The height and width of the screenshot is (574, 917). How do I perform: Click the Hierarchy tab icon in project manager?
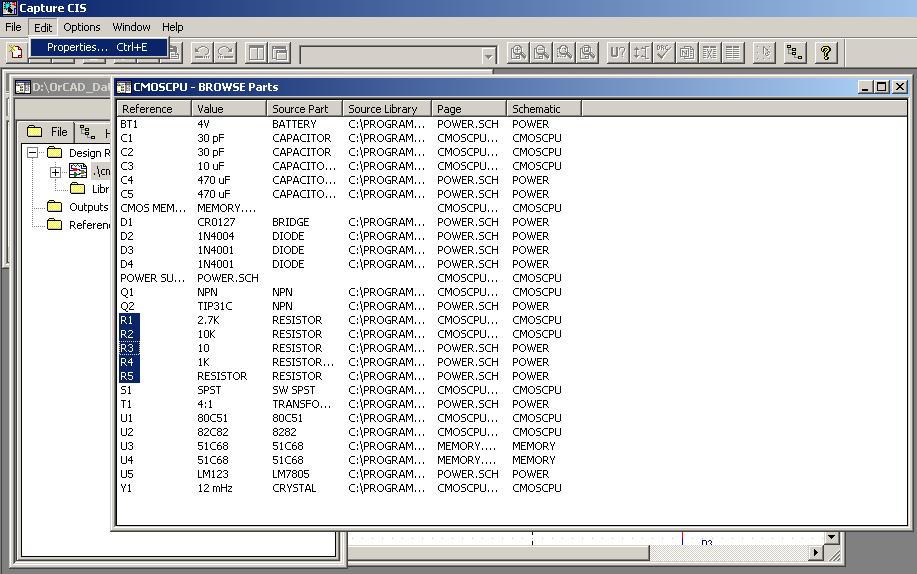point(87,132)
